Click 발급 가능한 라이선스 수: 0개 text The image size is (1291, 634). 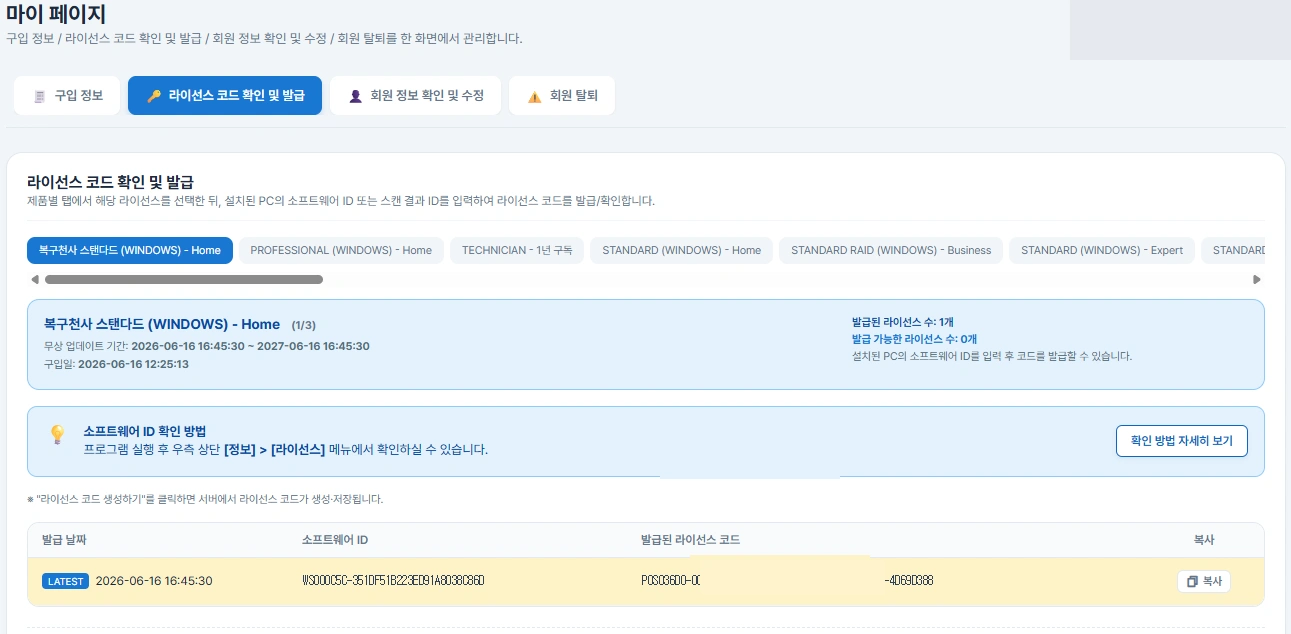(915, 339)
